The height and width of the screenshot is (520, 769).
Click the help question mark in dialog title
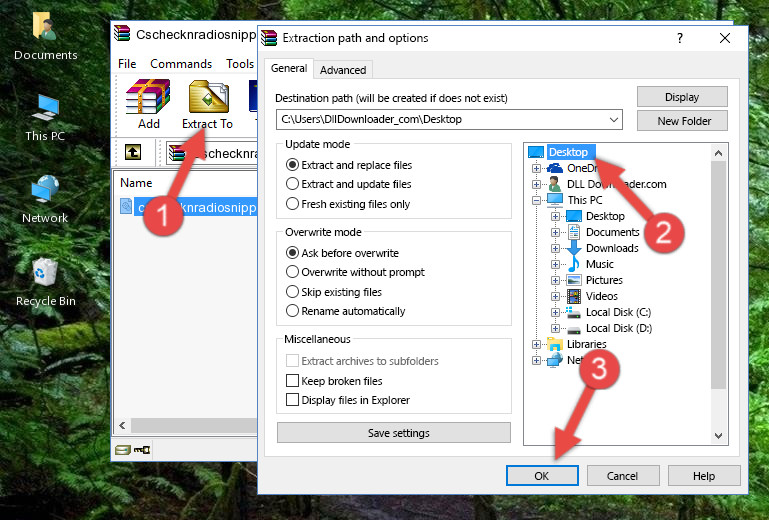(x=680, y=38)
